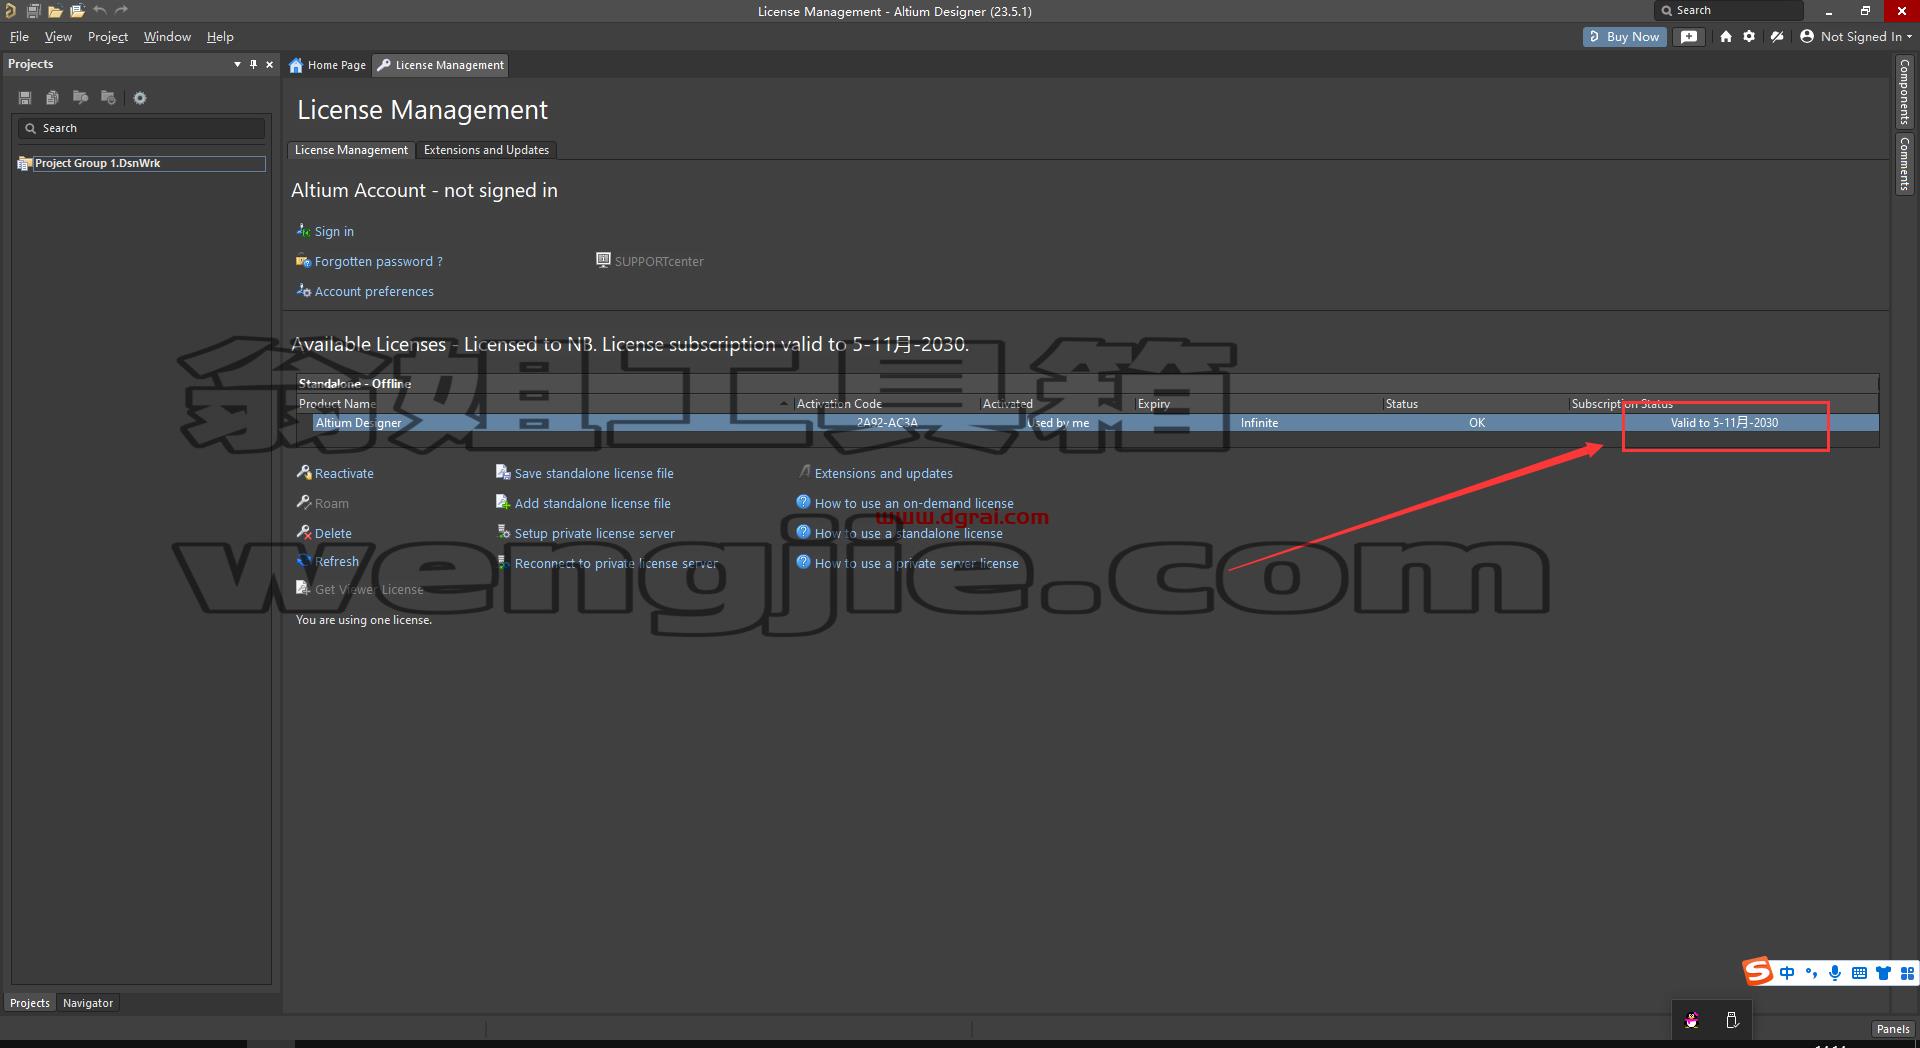The height and width of the screenshot is (1048, 1920).
Task: Open the Project menu
Action: [108, 36]
